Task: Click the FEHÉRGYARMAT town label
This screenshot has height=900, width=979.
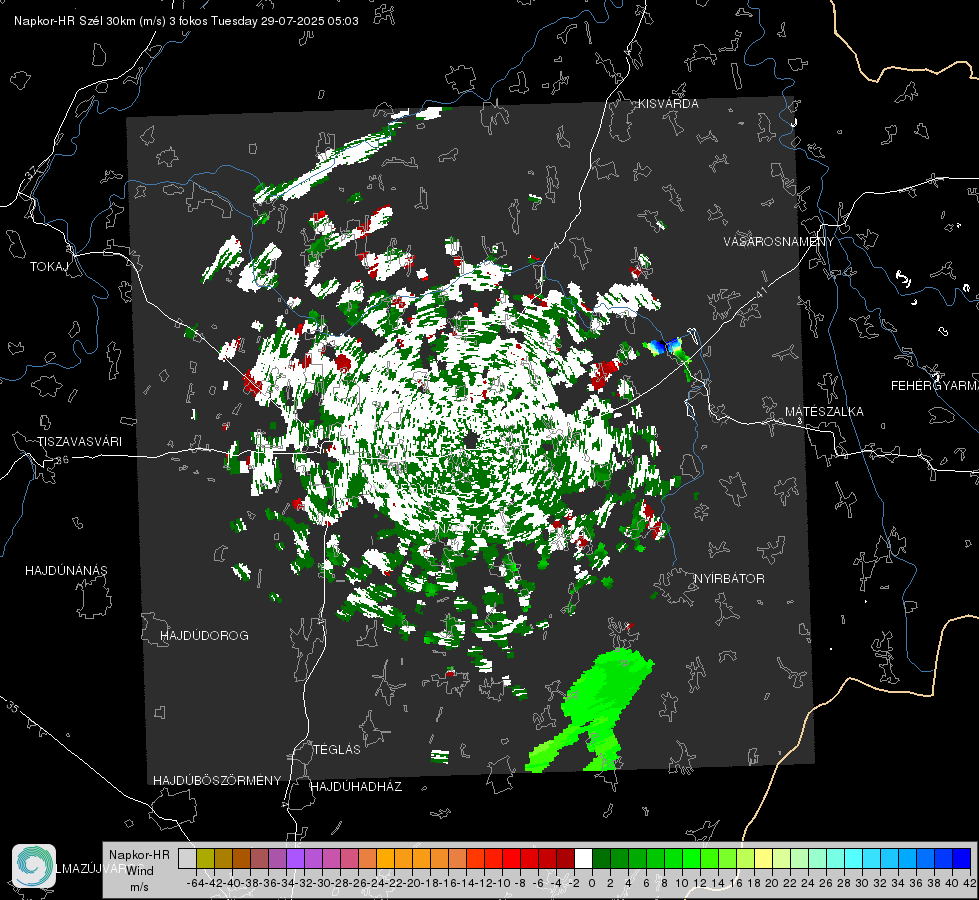Action: [x=934, y=386]
